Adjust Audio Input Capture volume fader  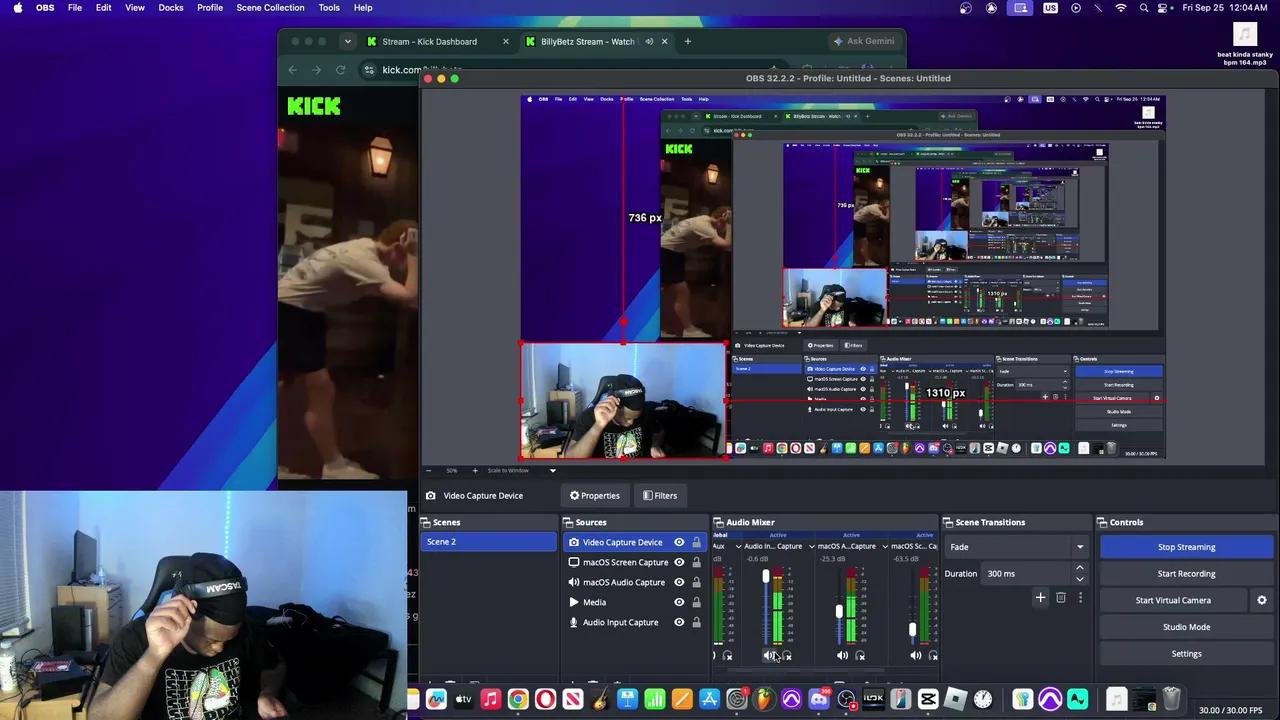click(x=766, y=577)
